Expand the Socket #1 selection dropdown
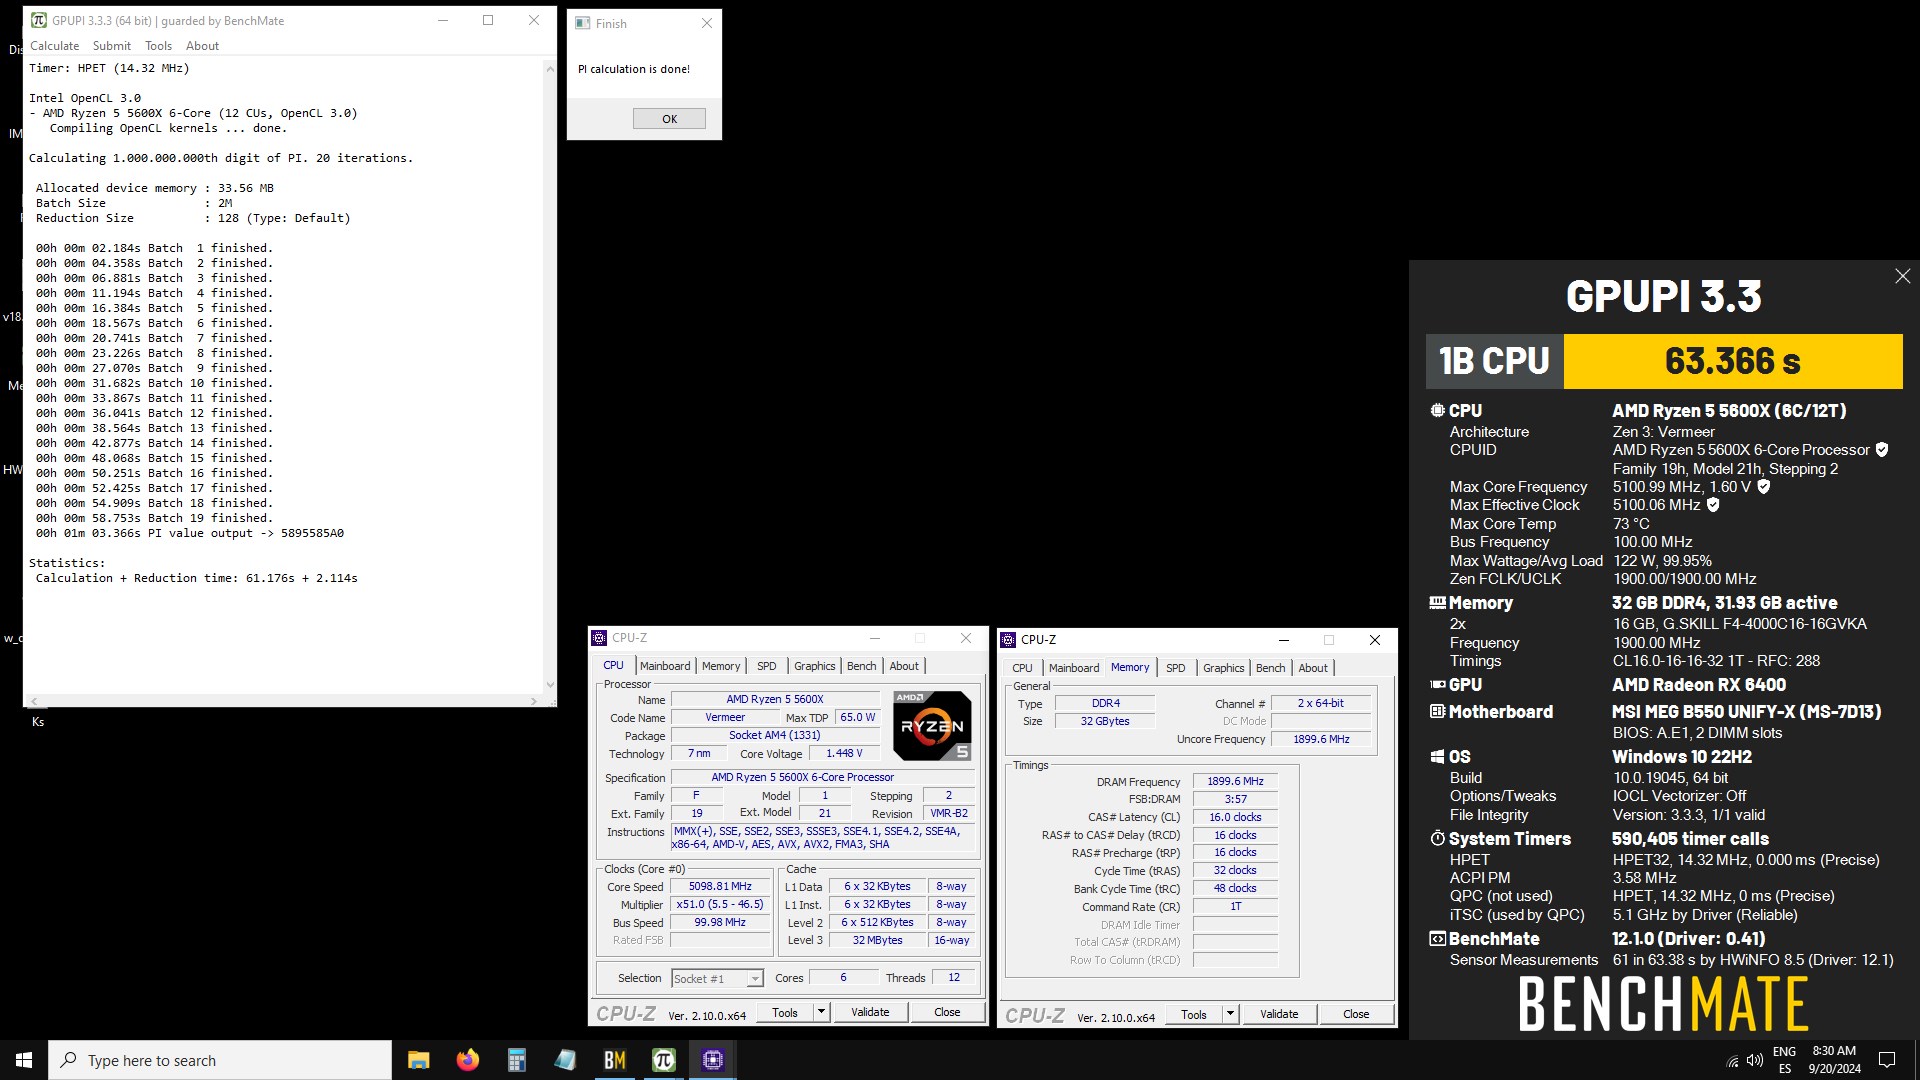1920x1080 pixels. [755, 979]
